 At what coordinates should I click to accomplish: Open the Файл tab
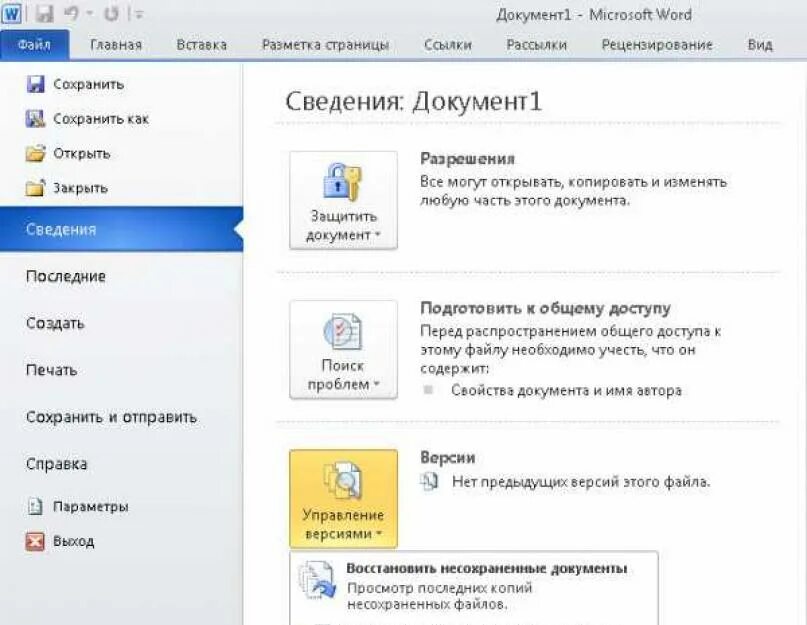coord(34,45)
